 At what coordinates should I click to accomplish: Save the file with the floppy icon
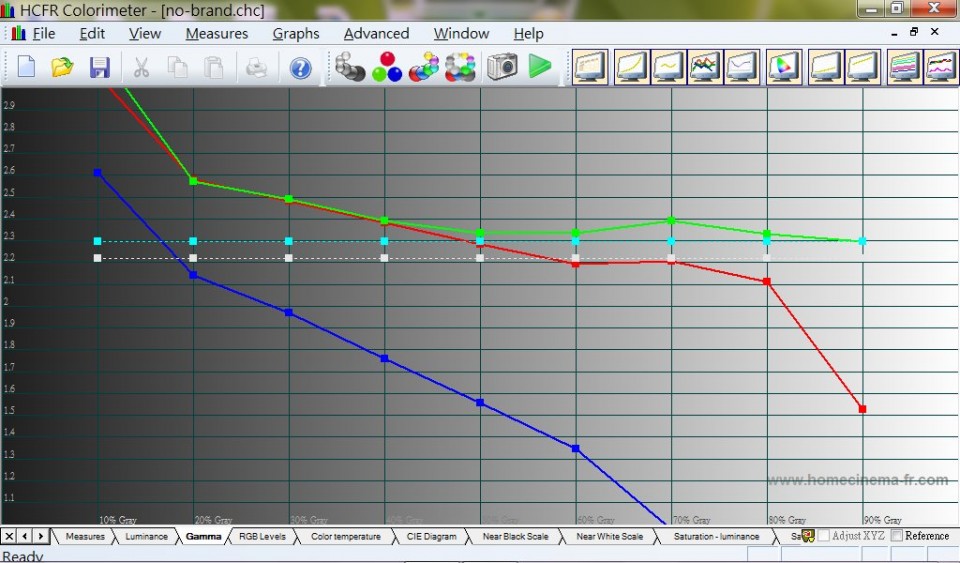click(x=99, y=67)
